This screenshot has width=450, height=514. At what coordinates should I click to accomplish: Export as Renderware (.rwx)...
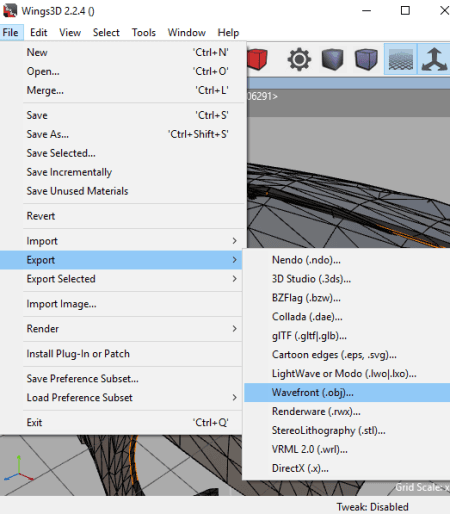click(x=347, y=412)
